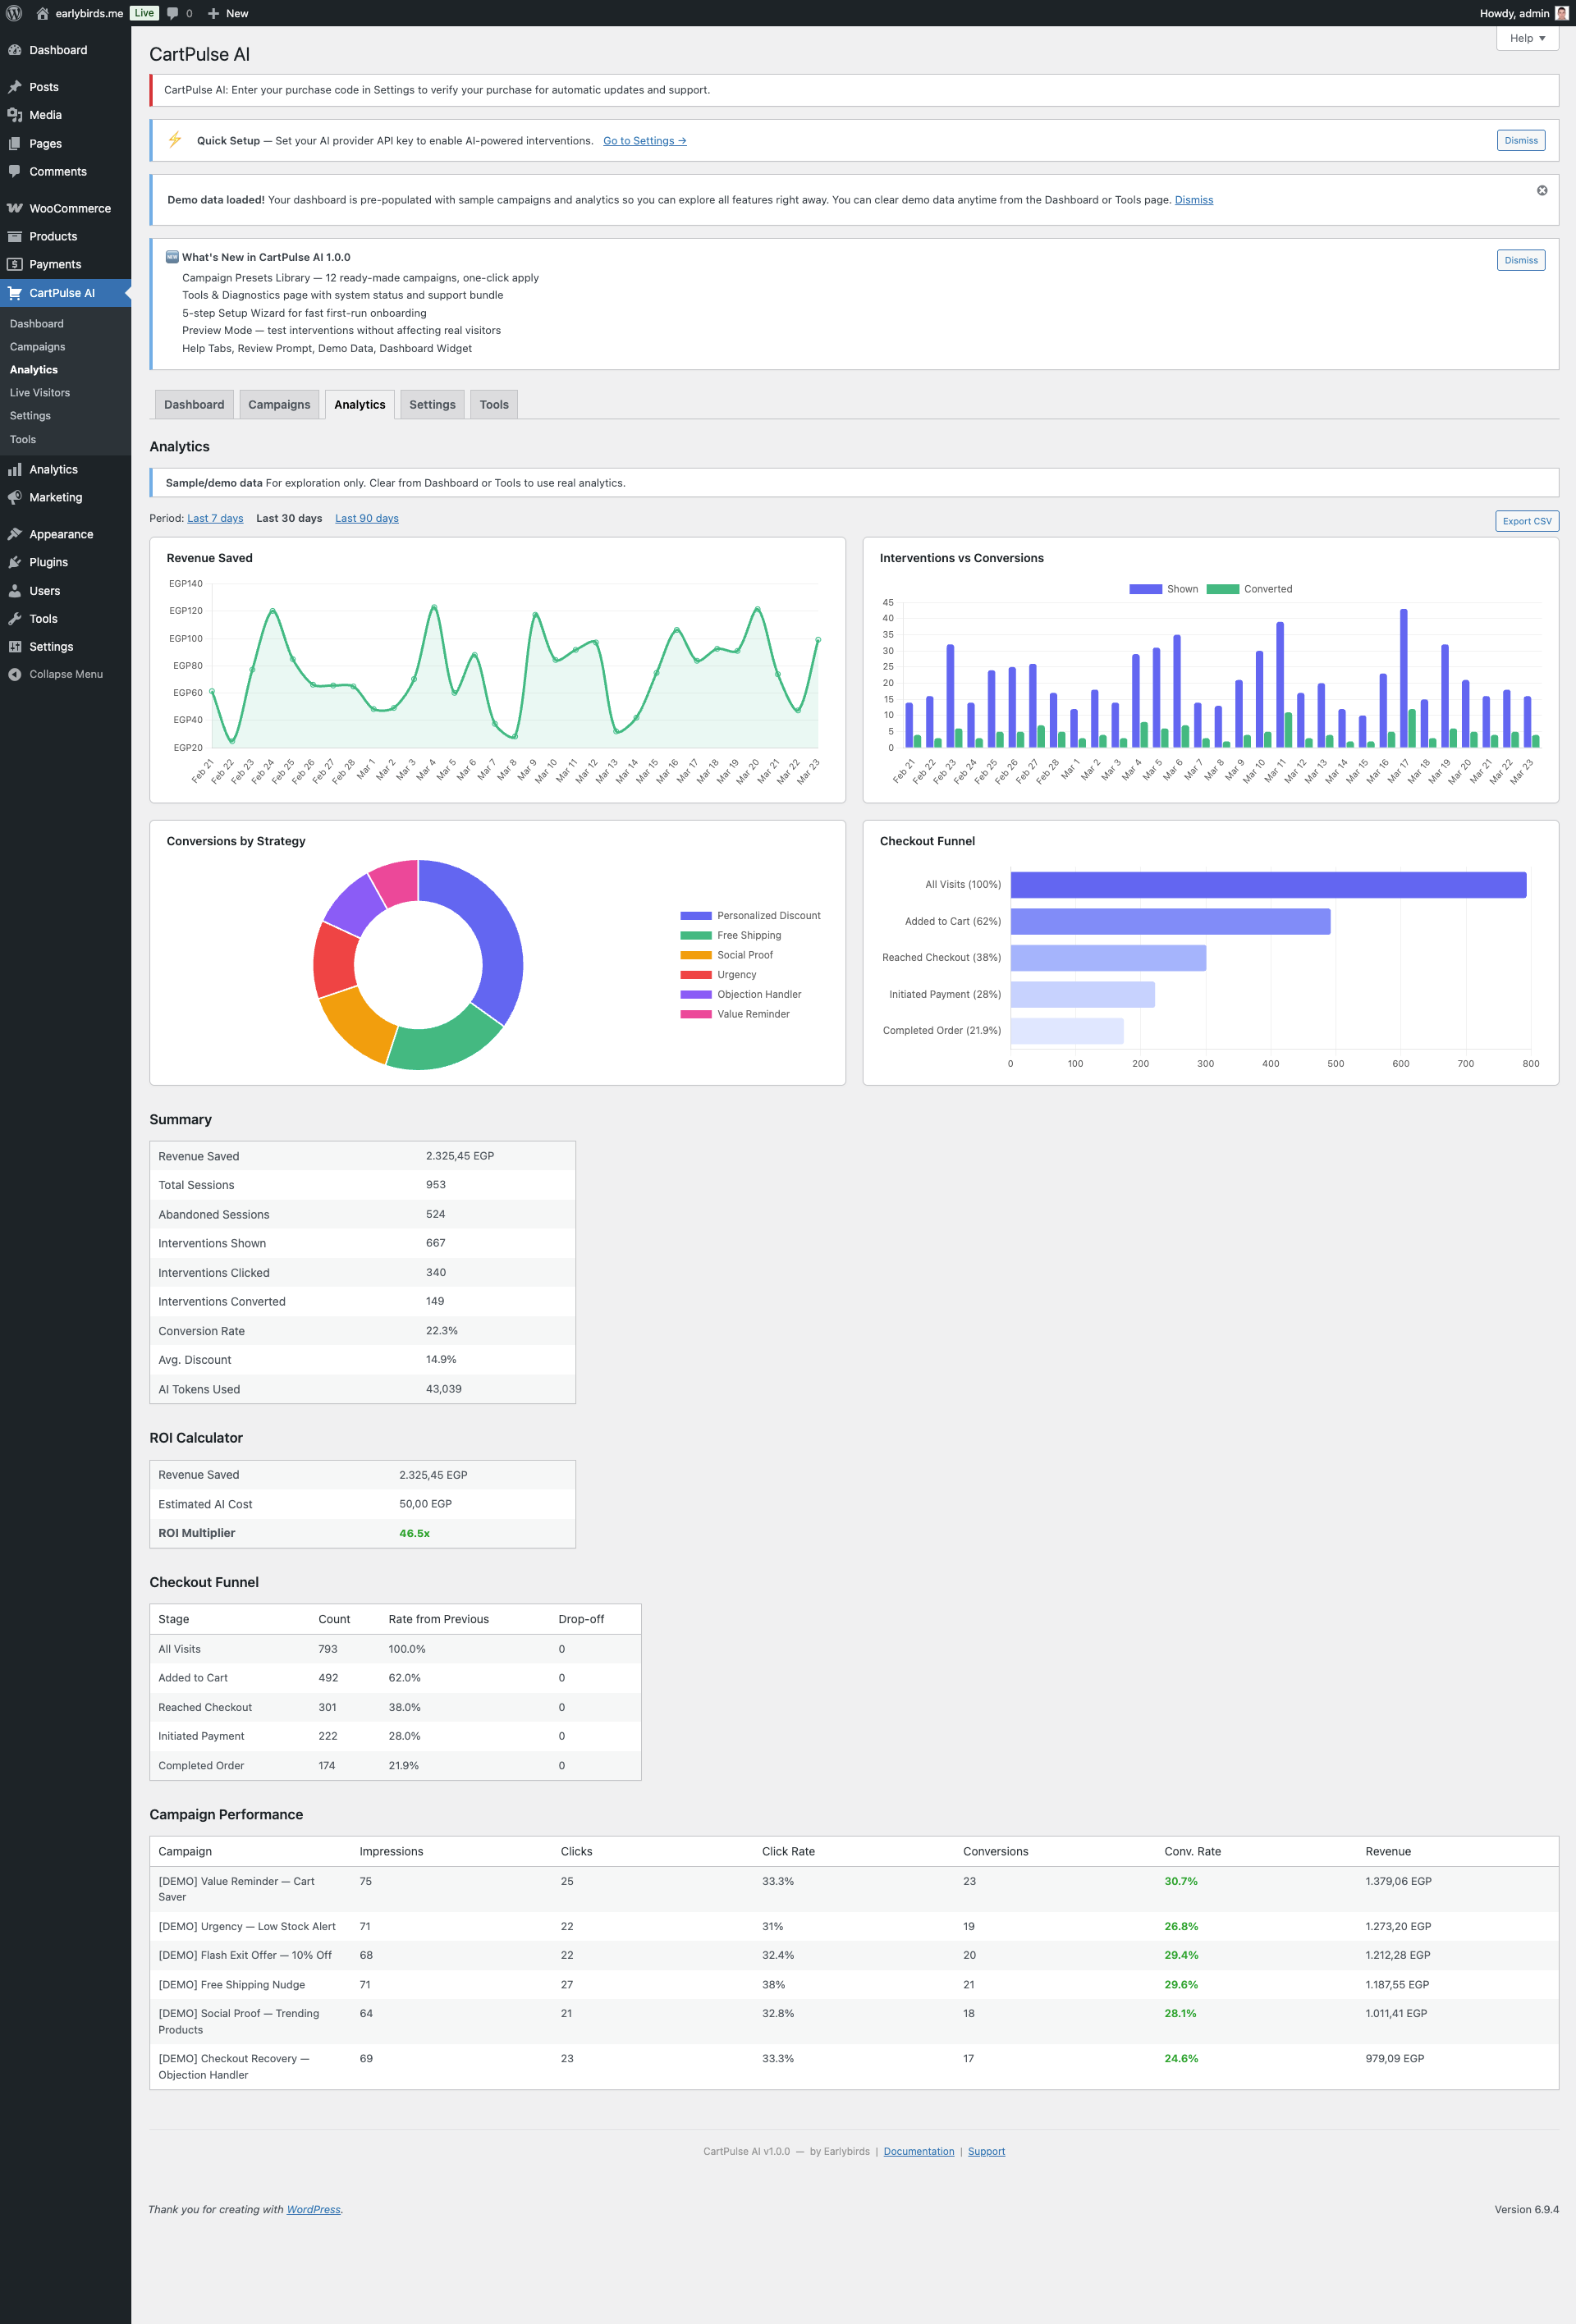Open Analytics via the bar-chart sidebar icon
The height and width of the screenshot is (2324, 1576).
point(16,469)
